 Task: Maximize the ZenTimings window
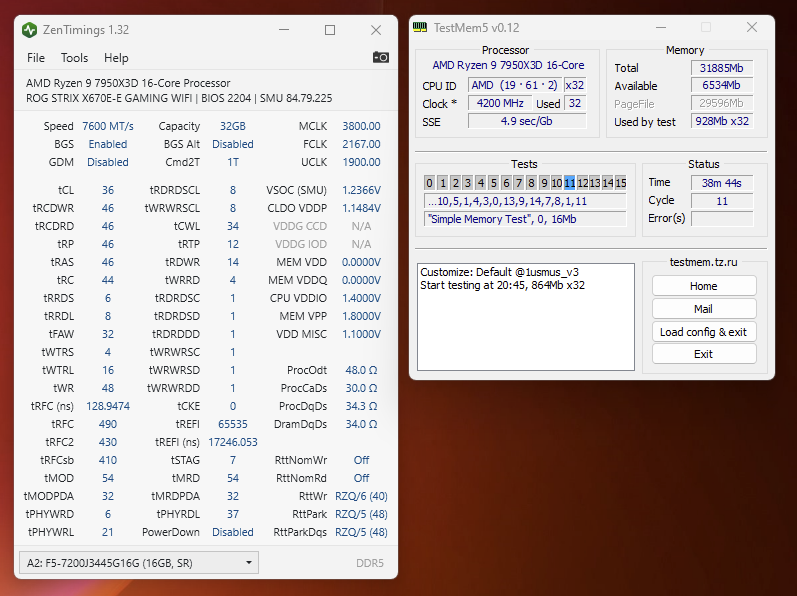tap(330, 30)
